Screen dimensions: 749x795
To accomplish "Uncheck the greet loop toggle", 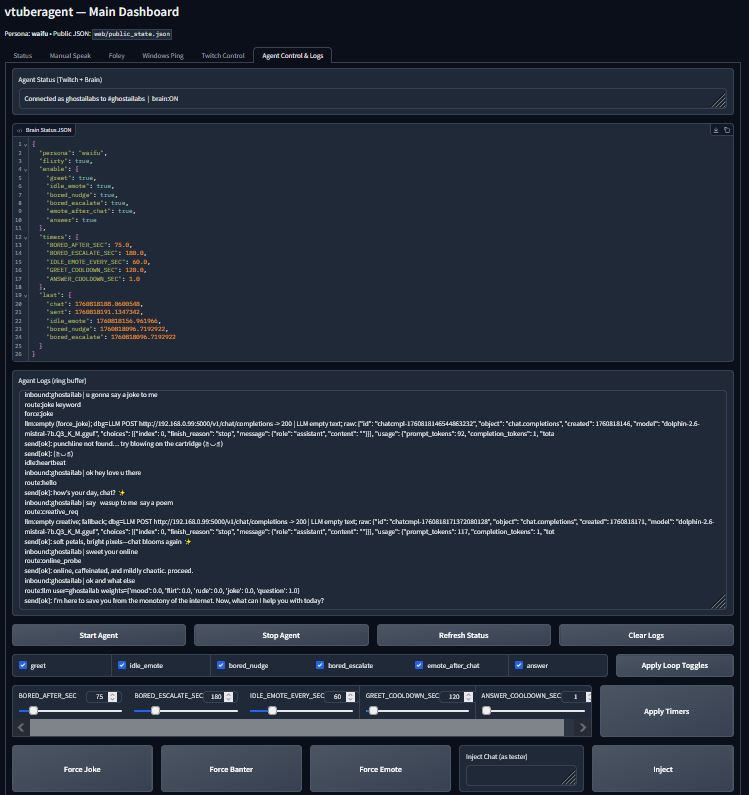I will tap(23, 665).
